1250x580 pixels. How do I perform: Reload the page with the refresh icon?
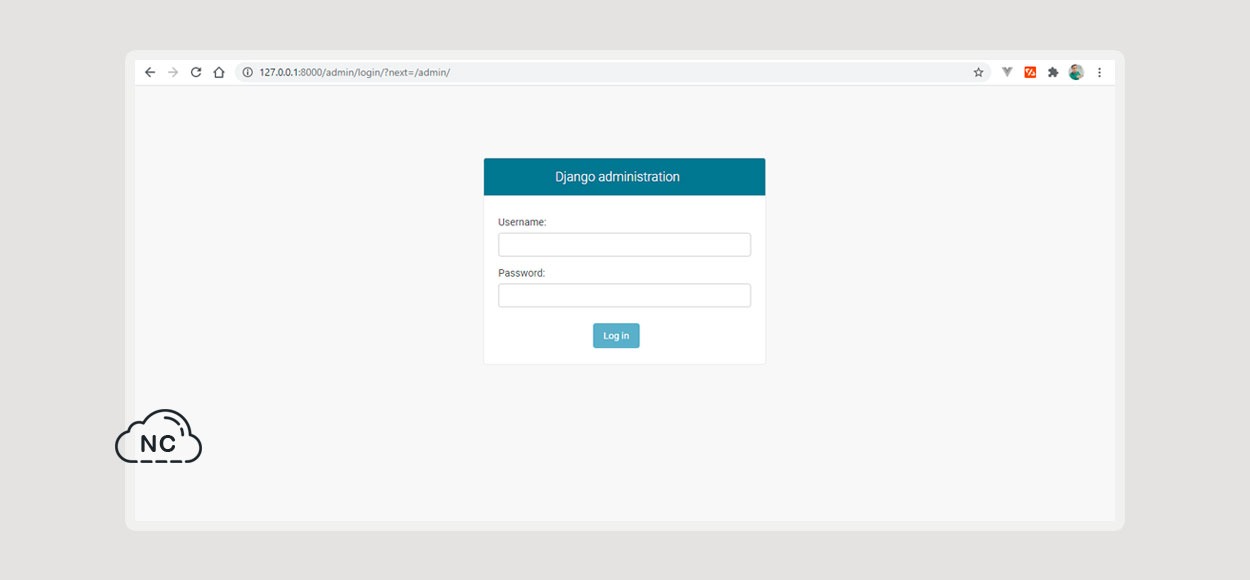click(x=196, y=72)
